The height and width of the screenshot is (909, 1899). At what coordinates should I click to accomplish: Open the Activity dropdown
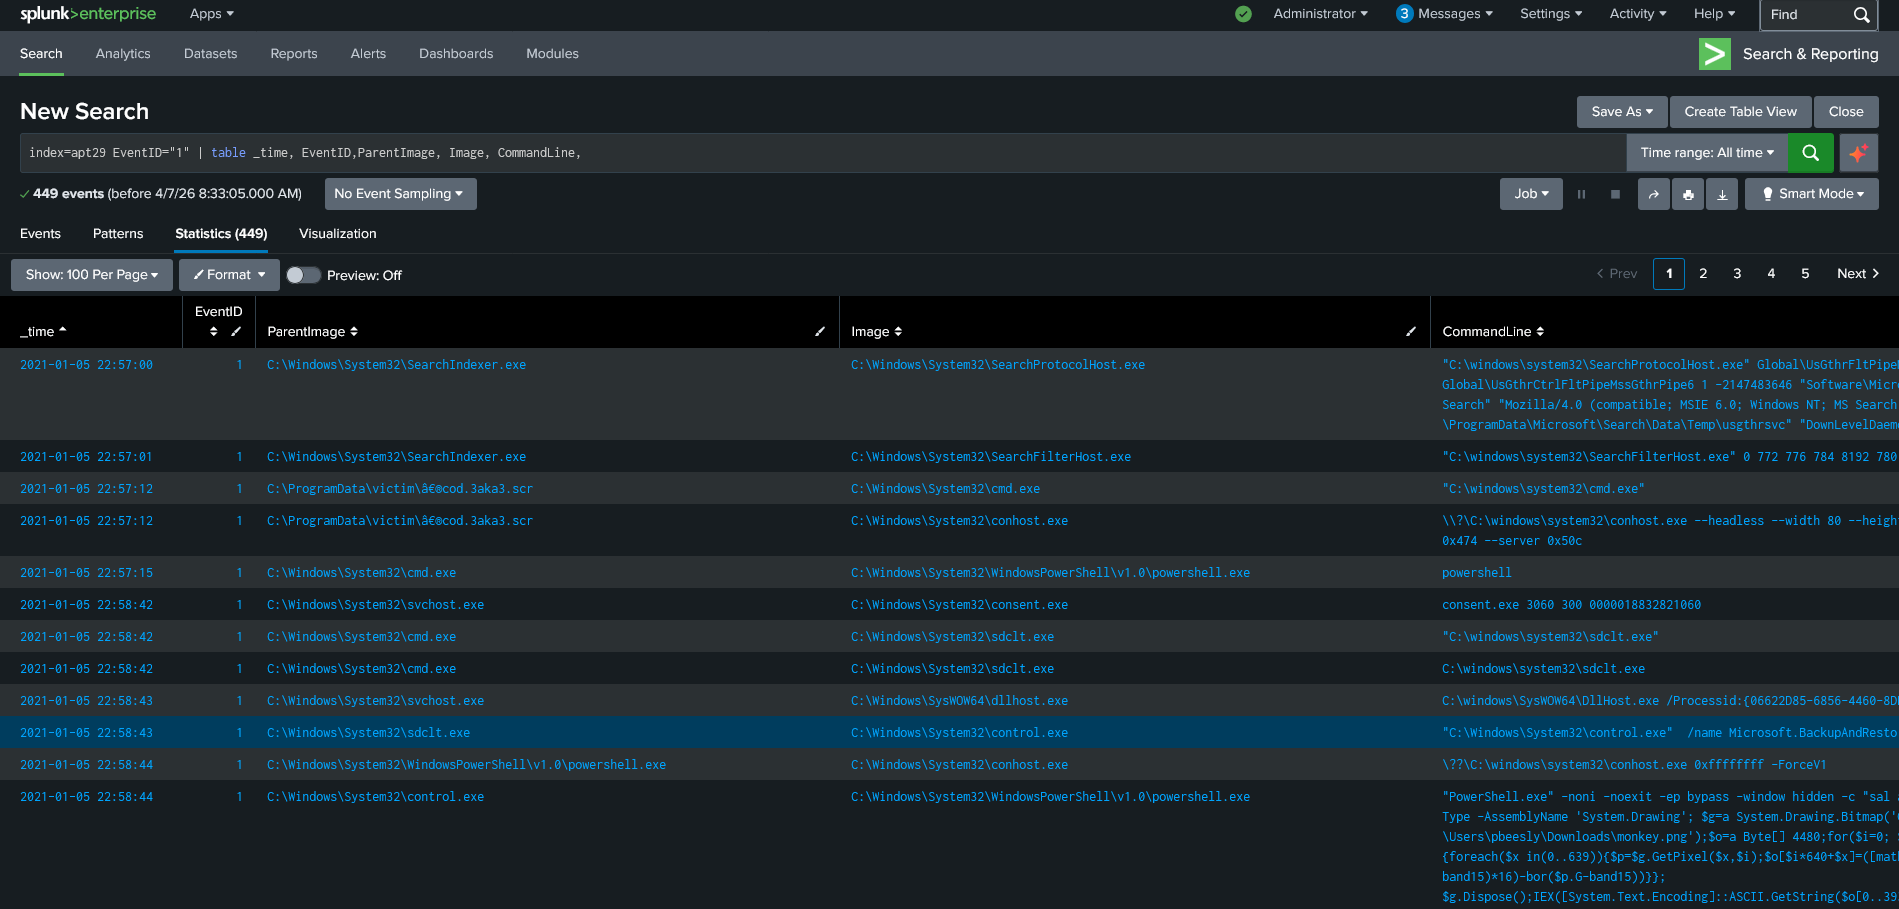coord(1638,14)
